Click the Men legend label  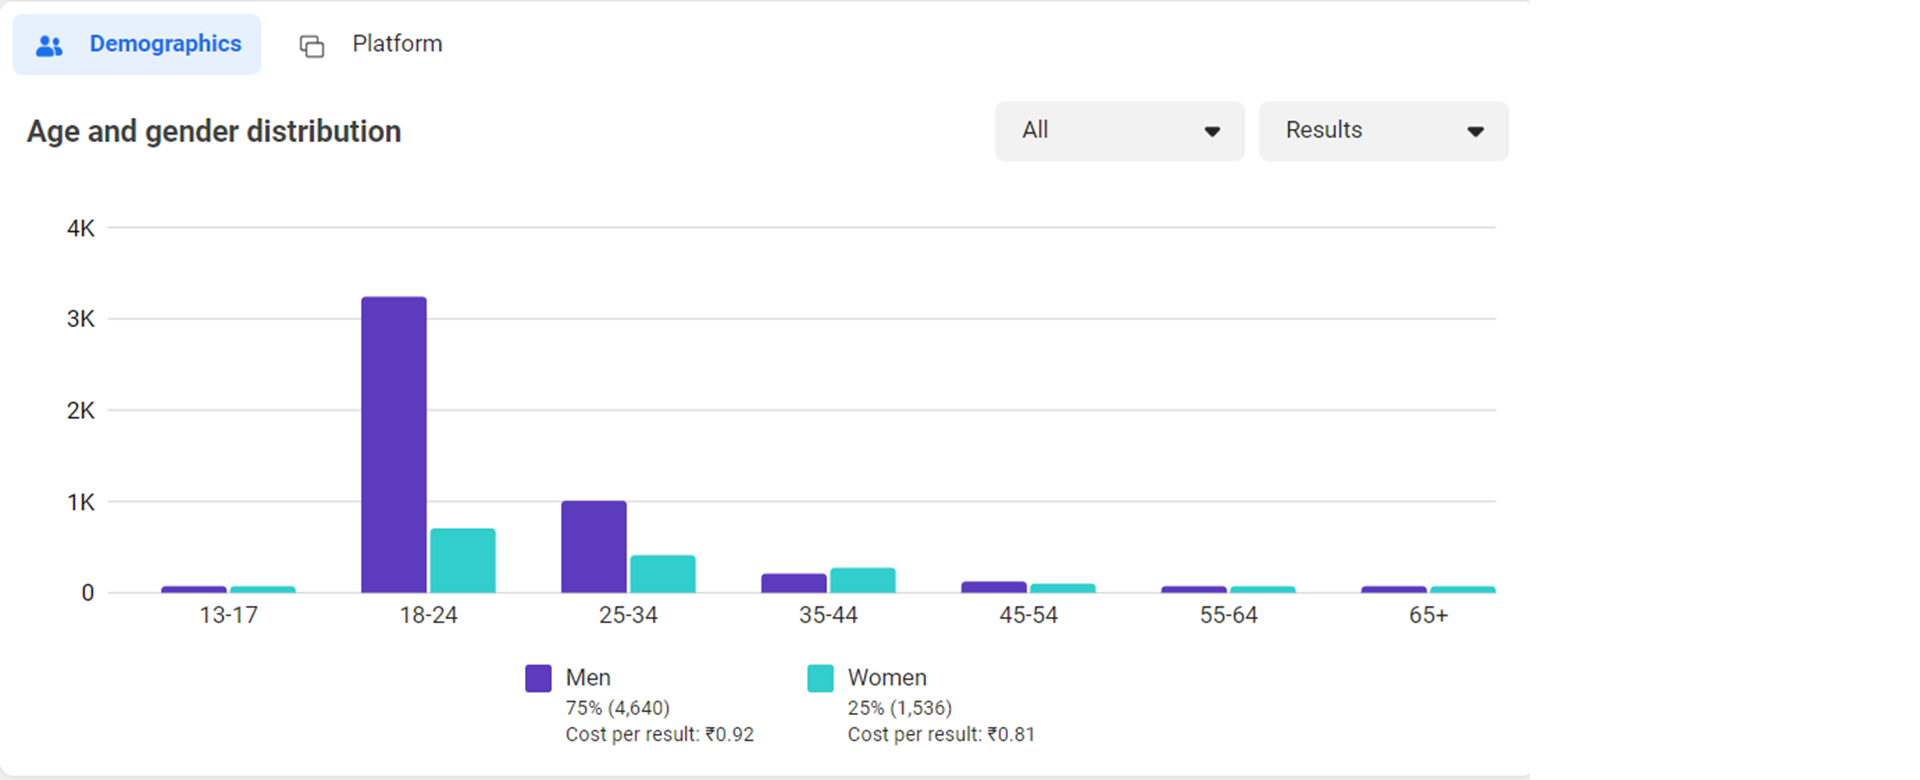588,677
